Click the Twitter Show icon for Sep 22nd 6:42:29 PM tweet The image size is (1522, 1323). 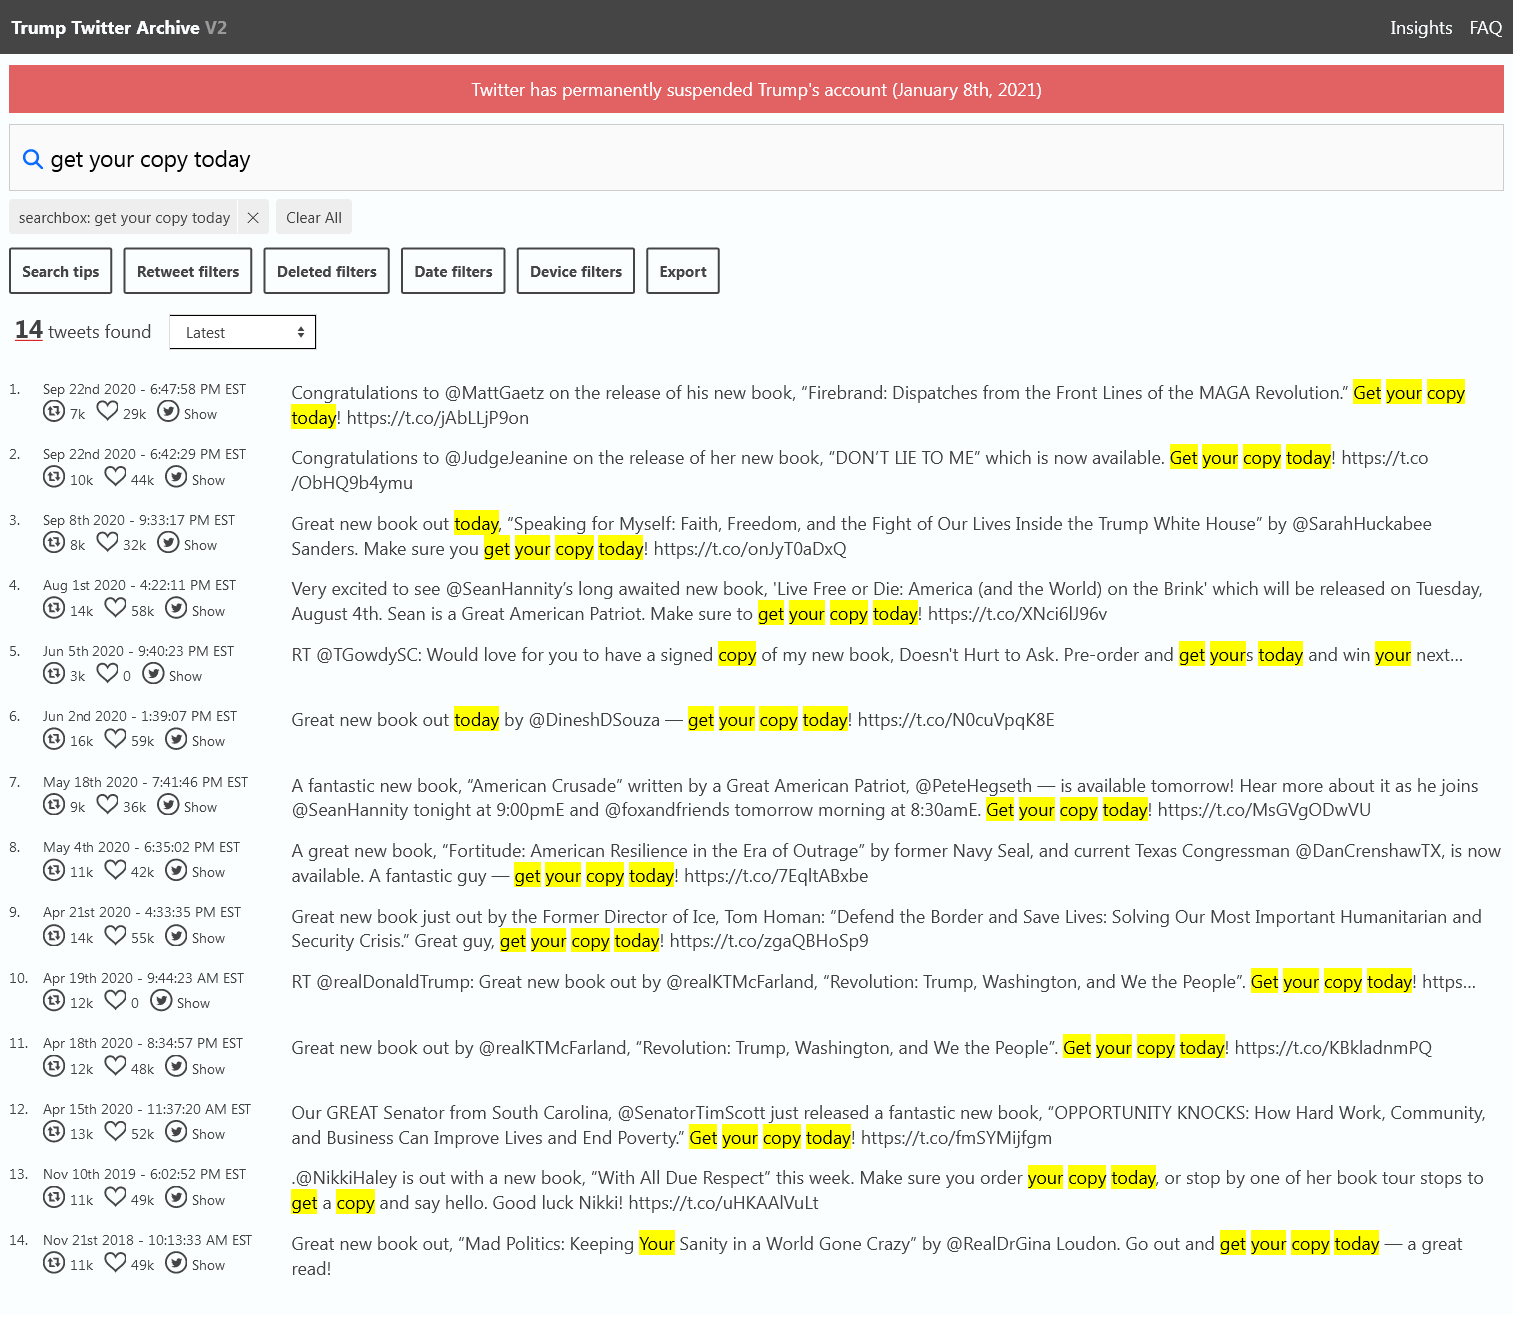(x=176, y=477)
